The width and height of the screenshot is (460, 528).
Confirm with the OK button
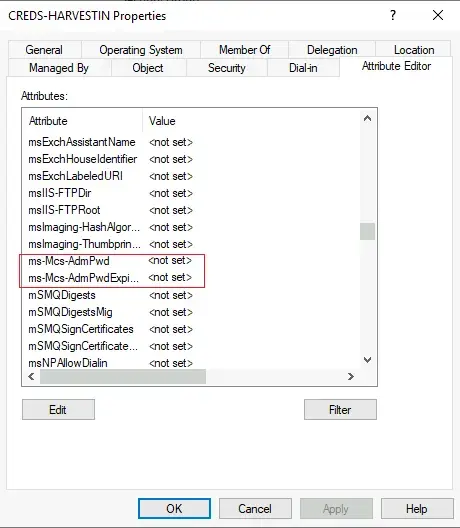[174, 508]
